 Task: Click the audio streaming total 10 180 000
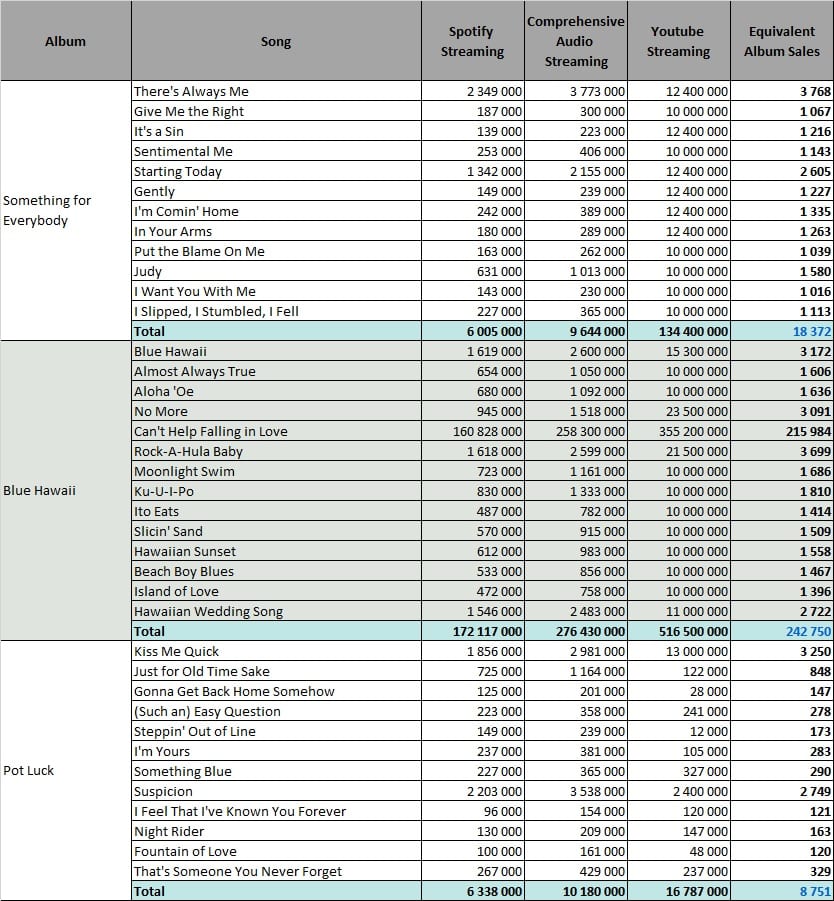pyautogui.click(x=576, y=891)
